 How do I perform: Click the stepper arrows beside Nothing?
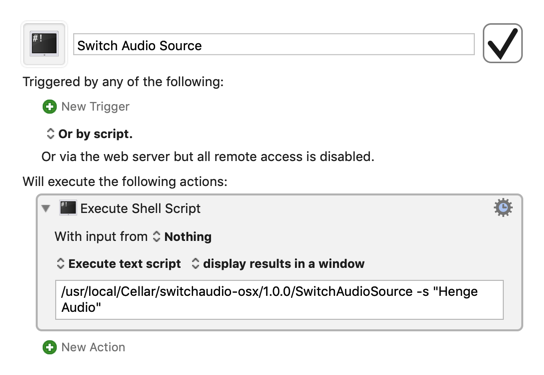pyautogui.click(x=156, y=237)
